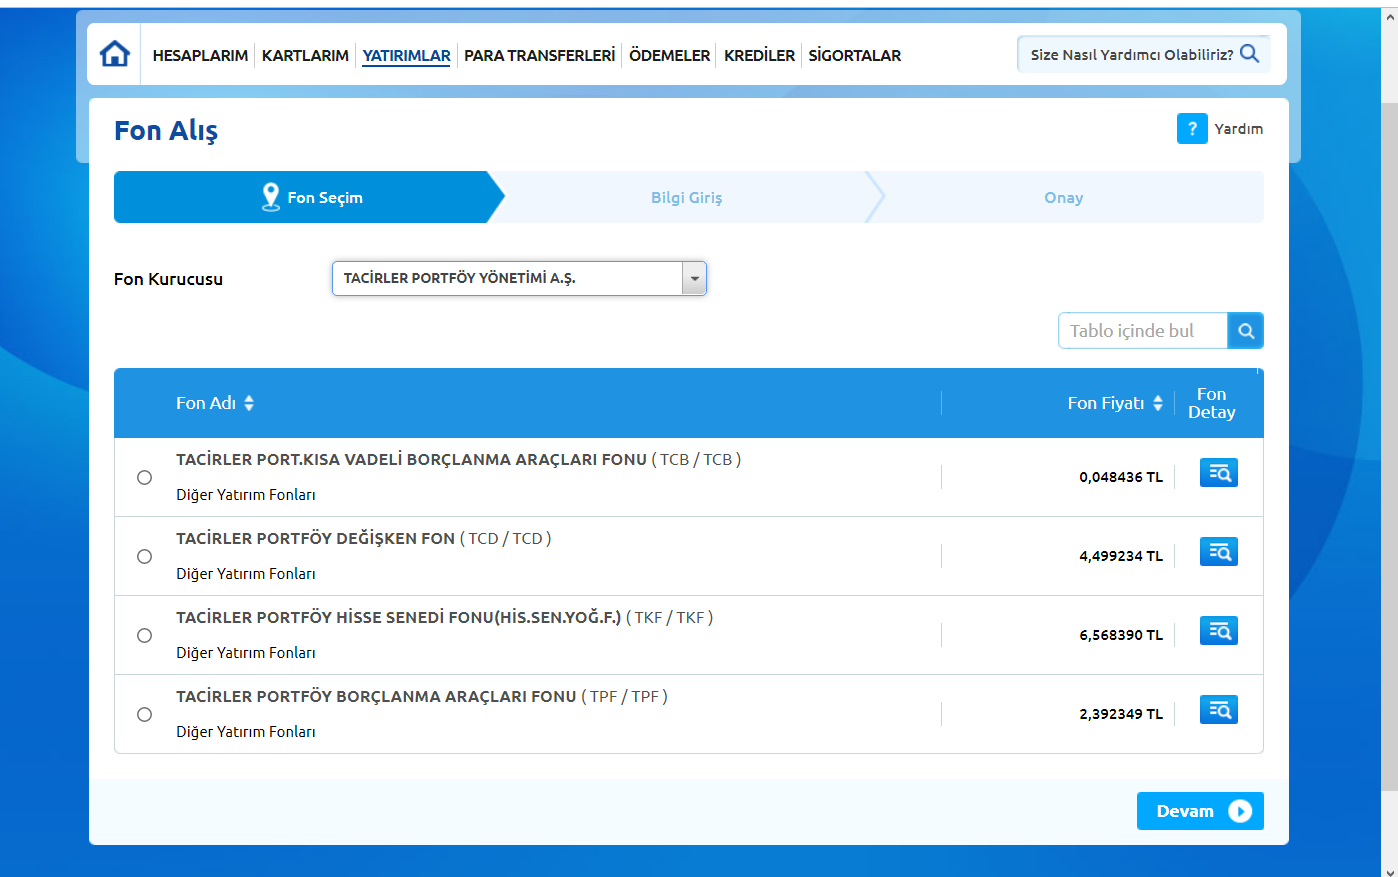The width and height of the screenshot is (1398, 877).
Task: Select TACİRLER PORTFÖY HİSSE SENEDİ FONU radio
Action: pos(144,636)
